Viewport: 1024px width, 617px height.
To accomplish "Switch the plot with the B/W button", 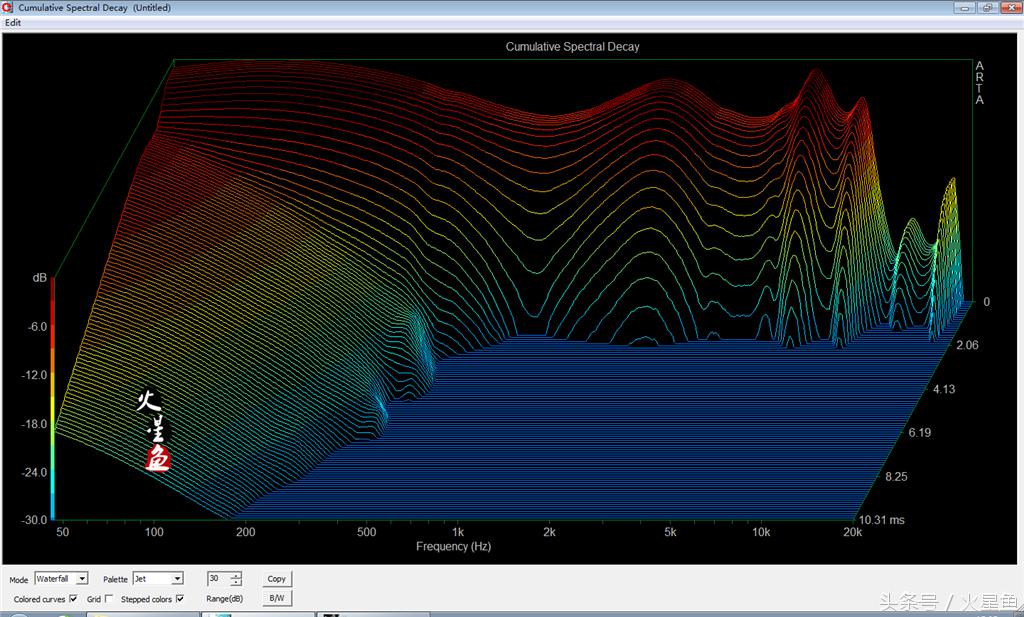I will click(x=276, y=598).
